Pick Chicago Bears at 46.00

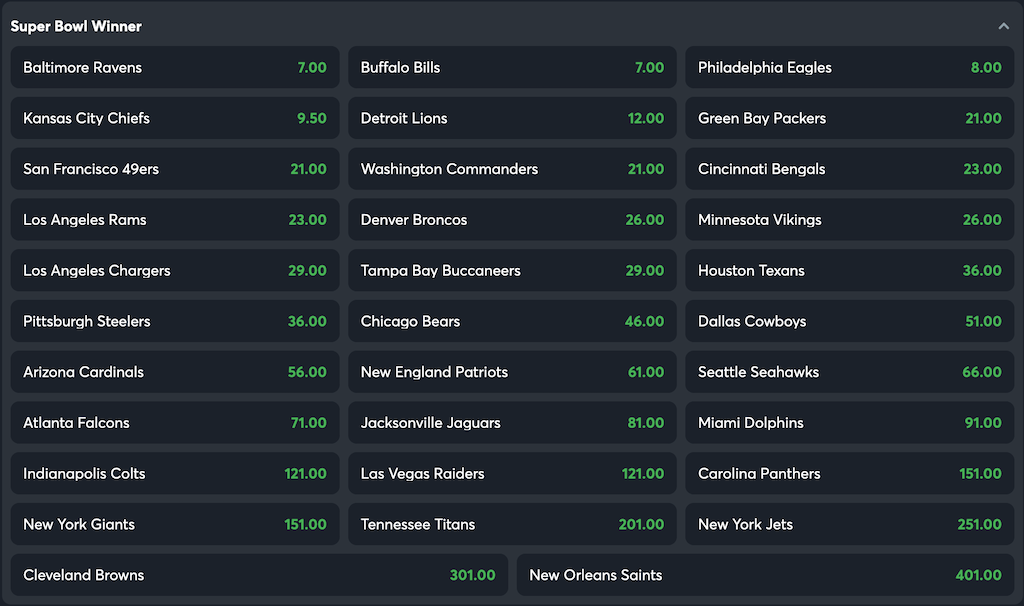[512, 321]
